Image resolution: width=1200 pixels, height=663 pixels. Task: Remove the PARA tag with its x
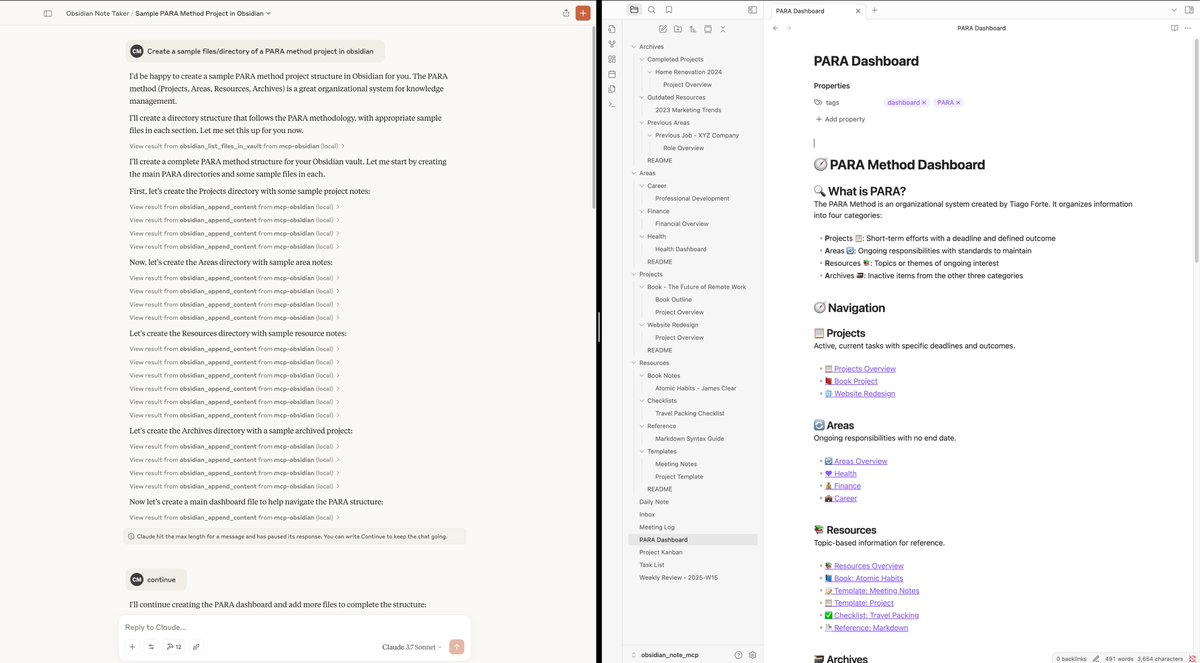957,102
